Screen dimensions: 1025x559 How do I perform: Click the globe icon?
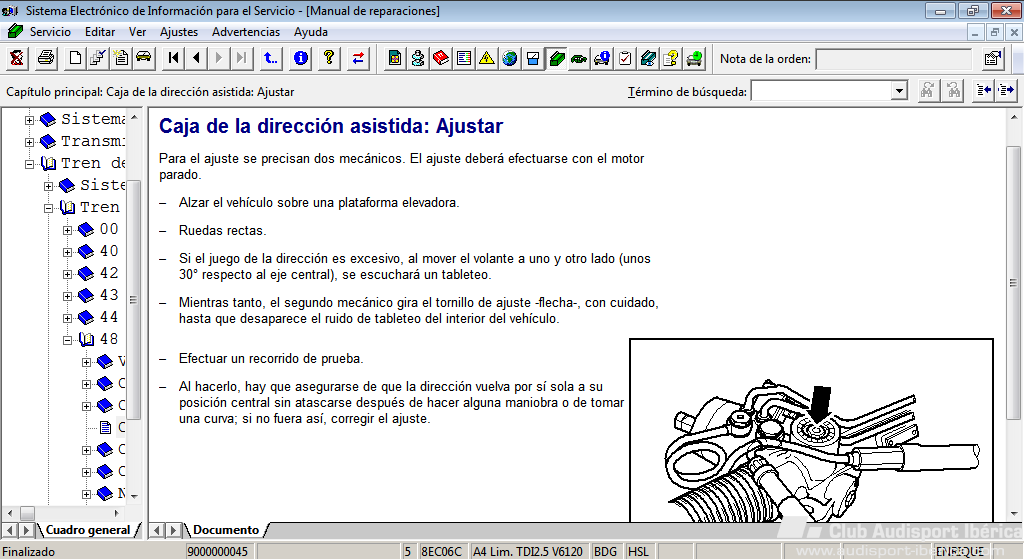(x=510, y=59)
